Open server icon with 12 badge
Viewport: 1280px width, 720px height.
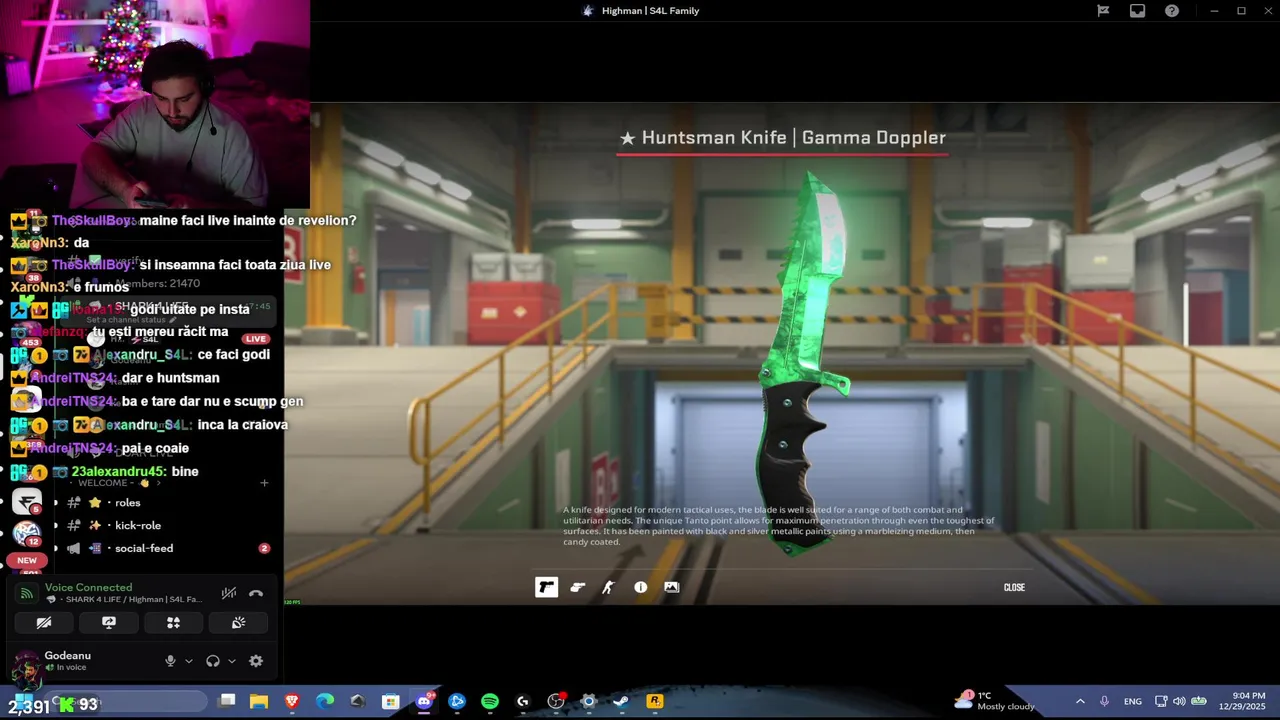pos(26,534)
